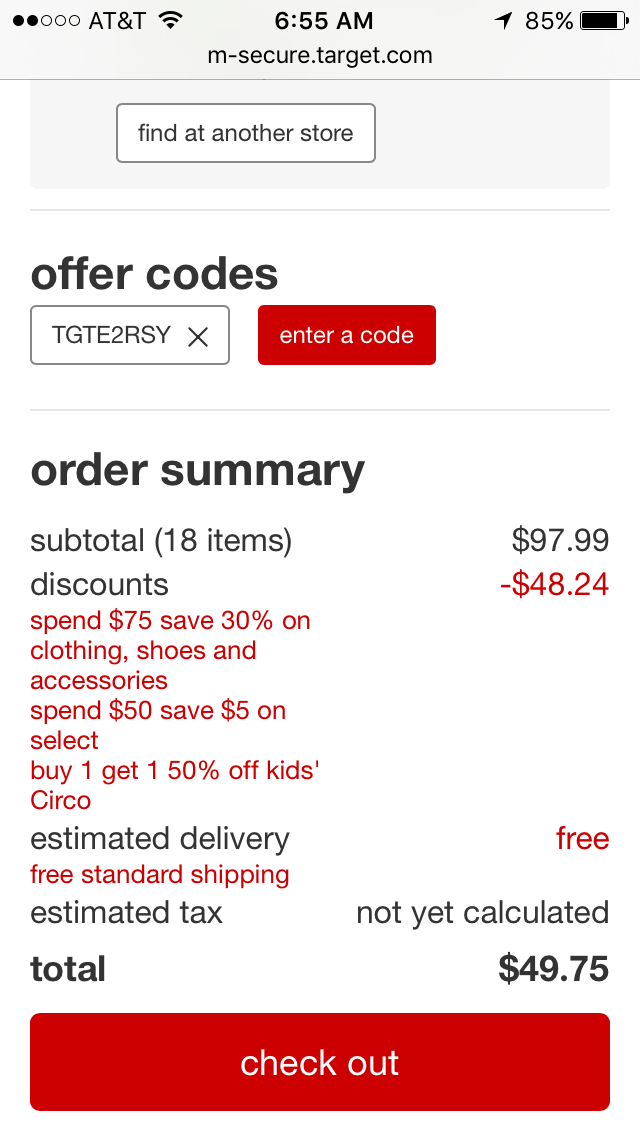The height and width of the screenshot is (1136, 640).
Task: Tap buy 1 get 1 Circo offer
Action: click(175, 785)
